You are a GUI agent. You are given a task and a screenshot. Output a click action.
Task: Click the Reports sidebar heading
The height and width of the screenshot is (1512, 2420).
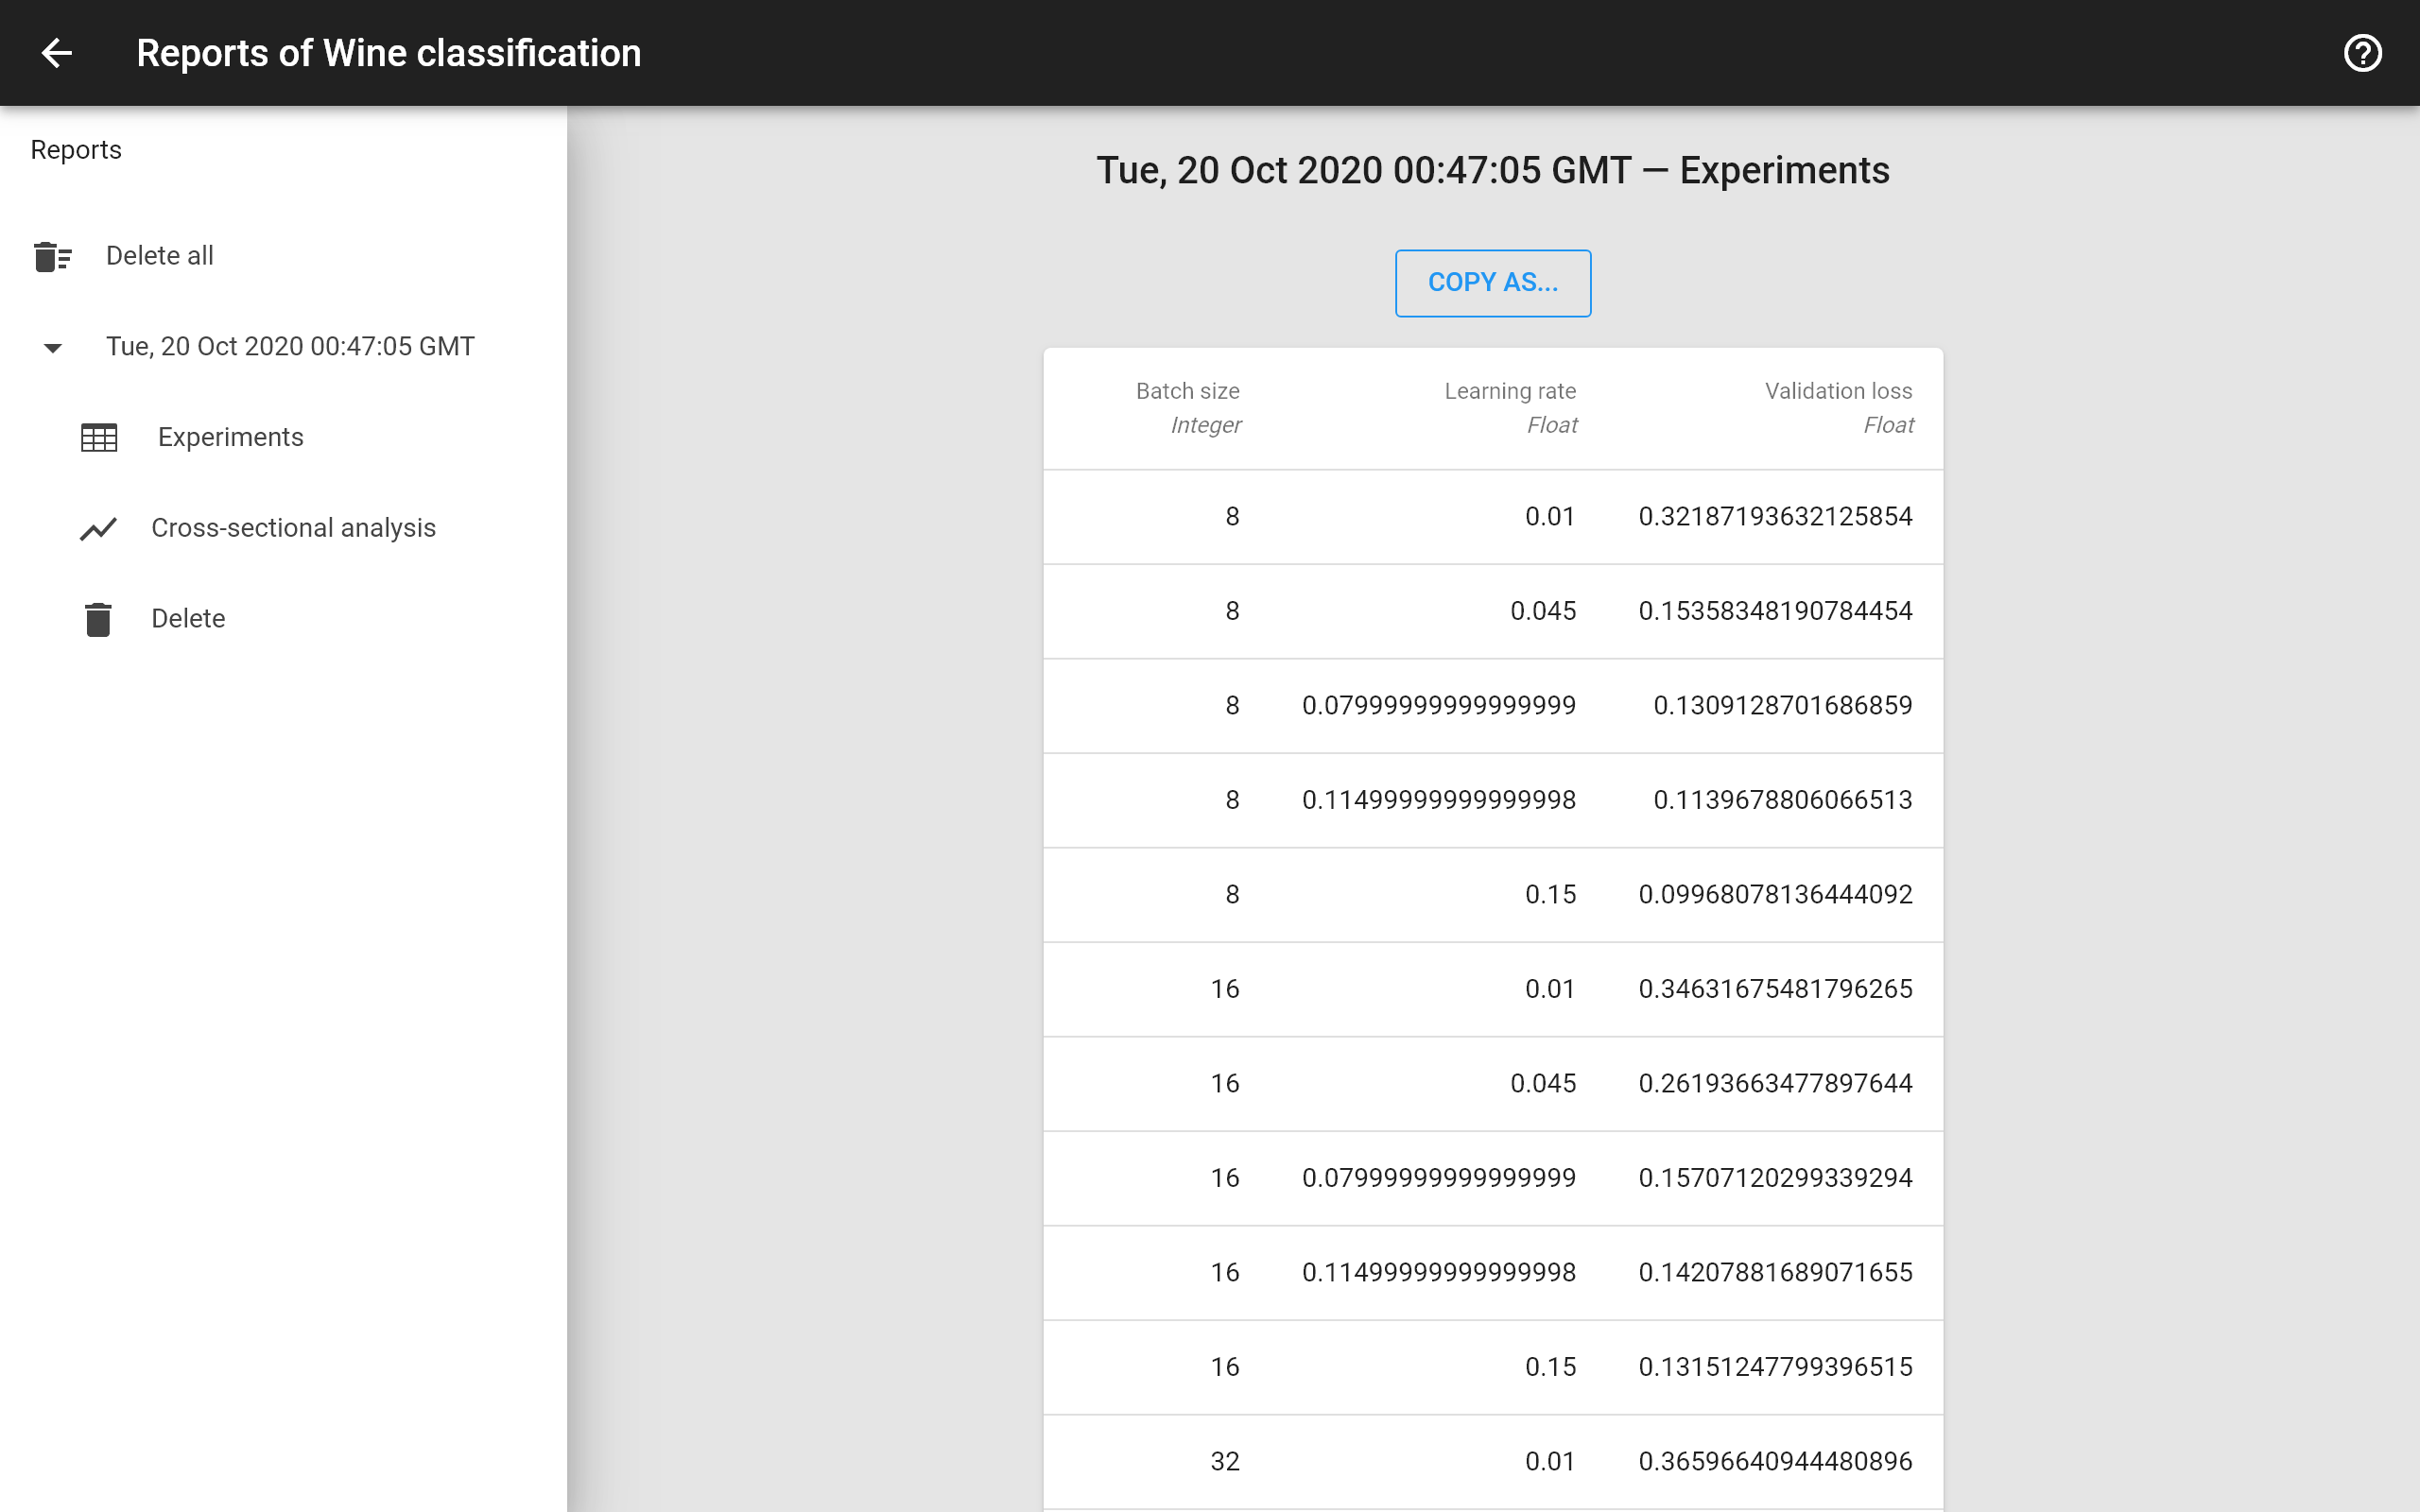point(76,150)
